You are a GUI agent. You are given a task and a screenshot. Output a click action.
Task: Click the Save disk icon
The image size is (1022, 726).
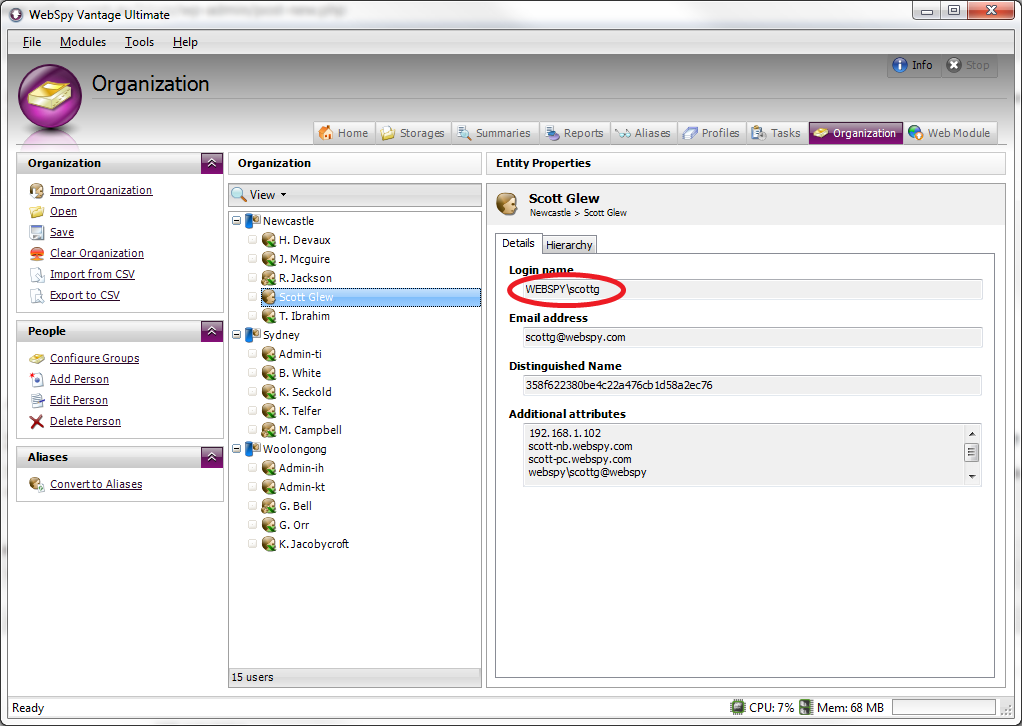click(36, 233)
